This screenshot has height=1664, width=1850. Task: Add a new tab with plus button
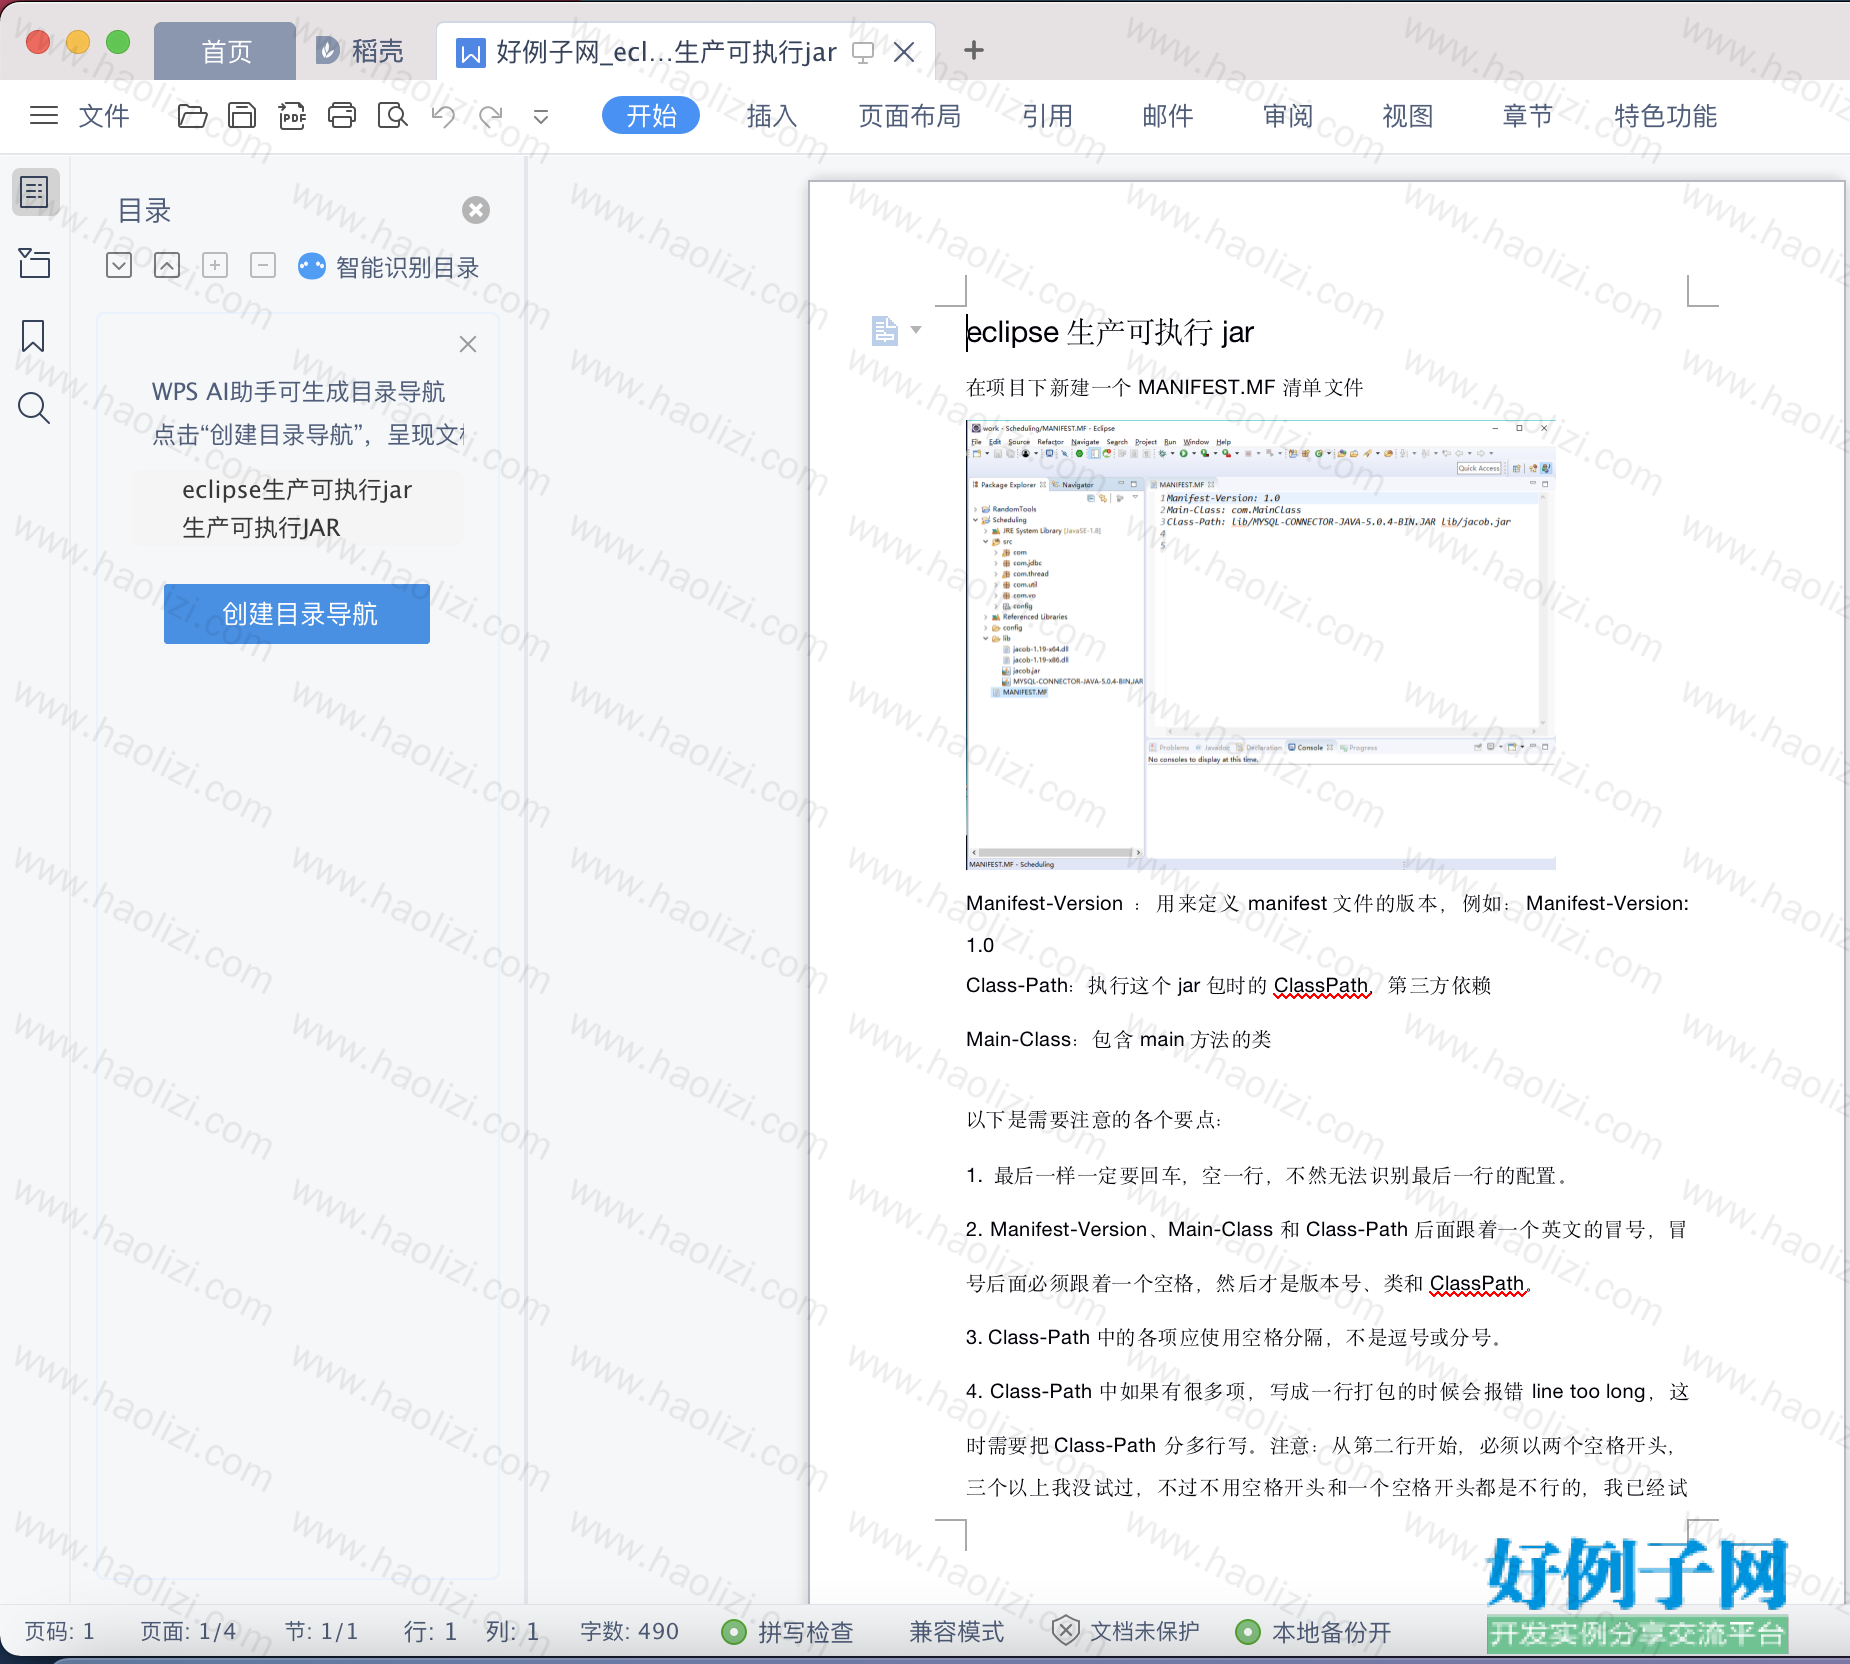pos(973,50)
